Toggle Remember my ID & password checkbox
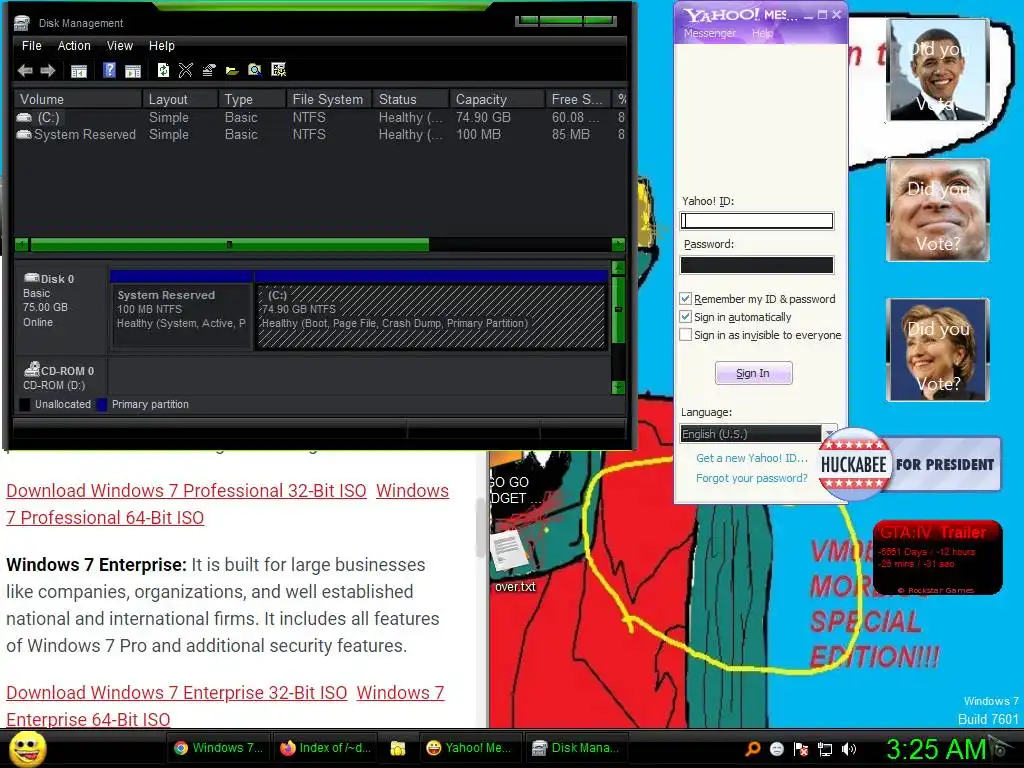The image size is (1024, 768). coord(685,298)
